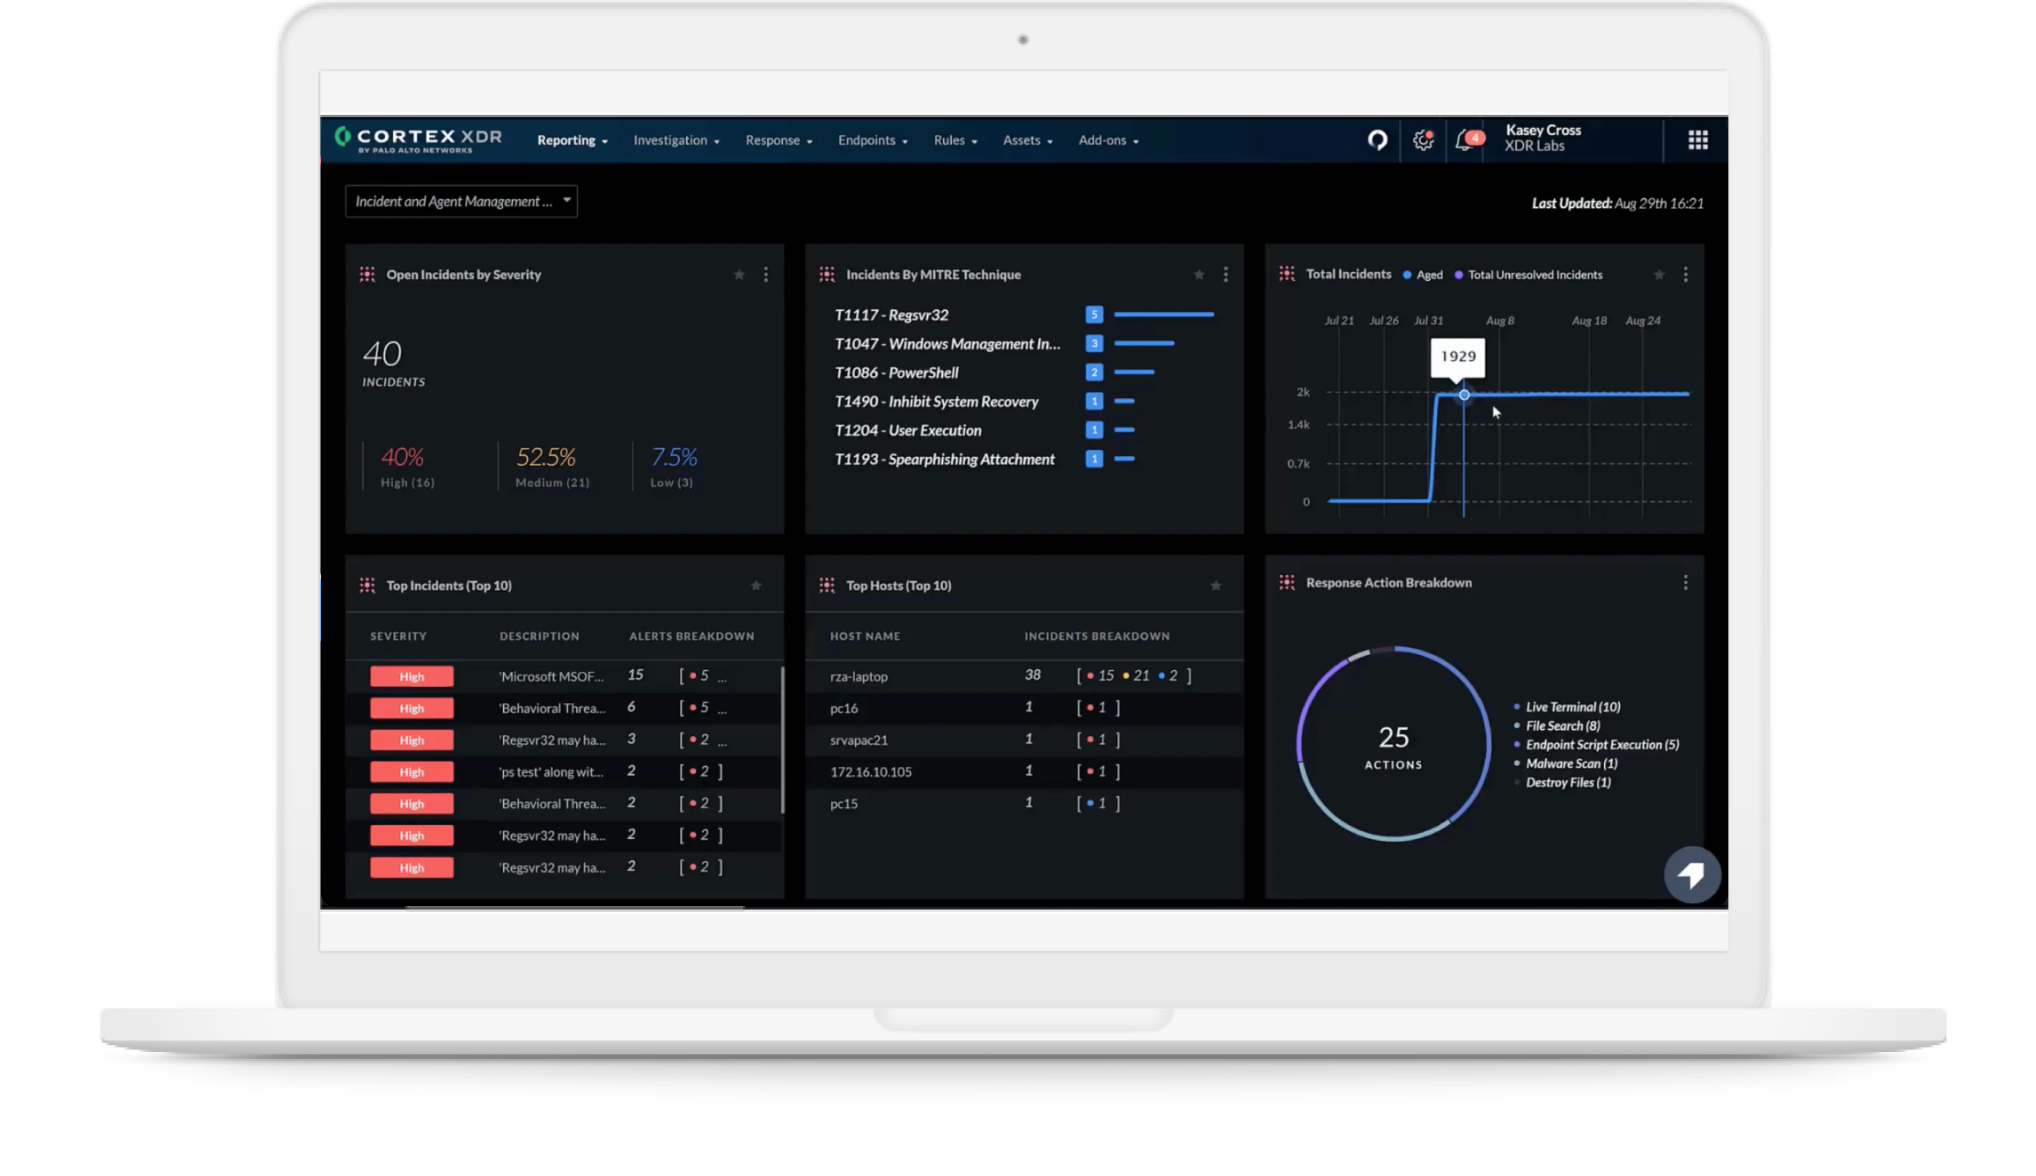2036x1176 pixels.
Task: Open Open Incidents by Severity options menu
Action: (x=766, y=275)
